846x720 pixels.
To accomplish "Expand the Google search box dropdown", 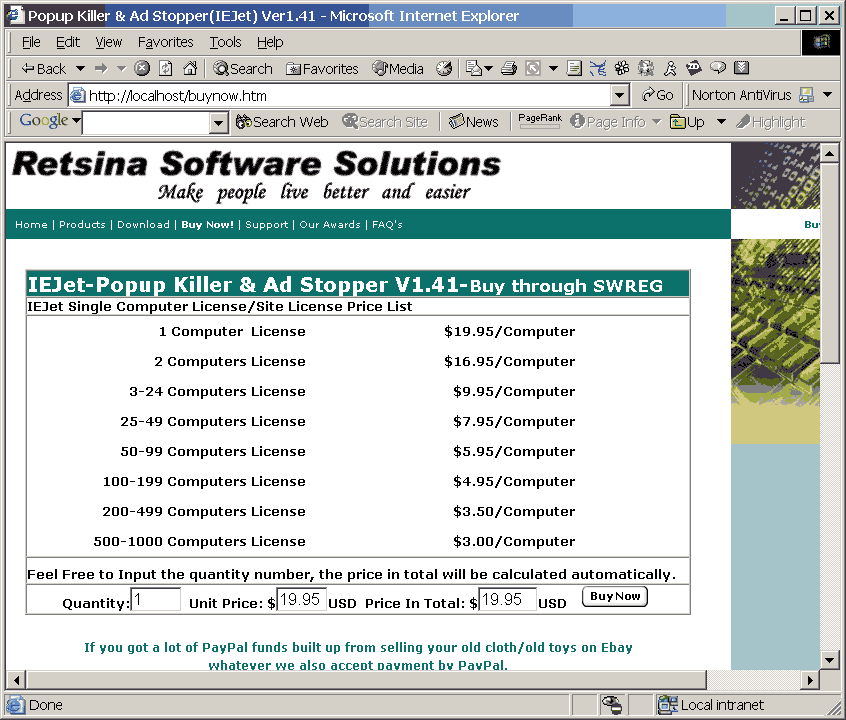I will pos(218,123).
